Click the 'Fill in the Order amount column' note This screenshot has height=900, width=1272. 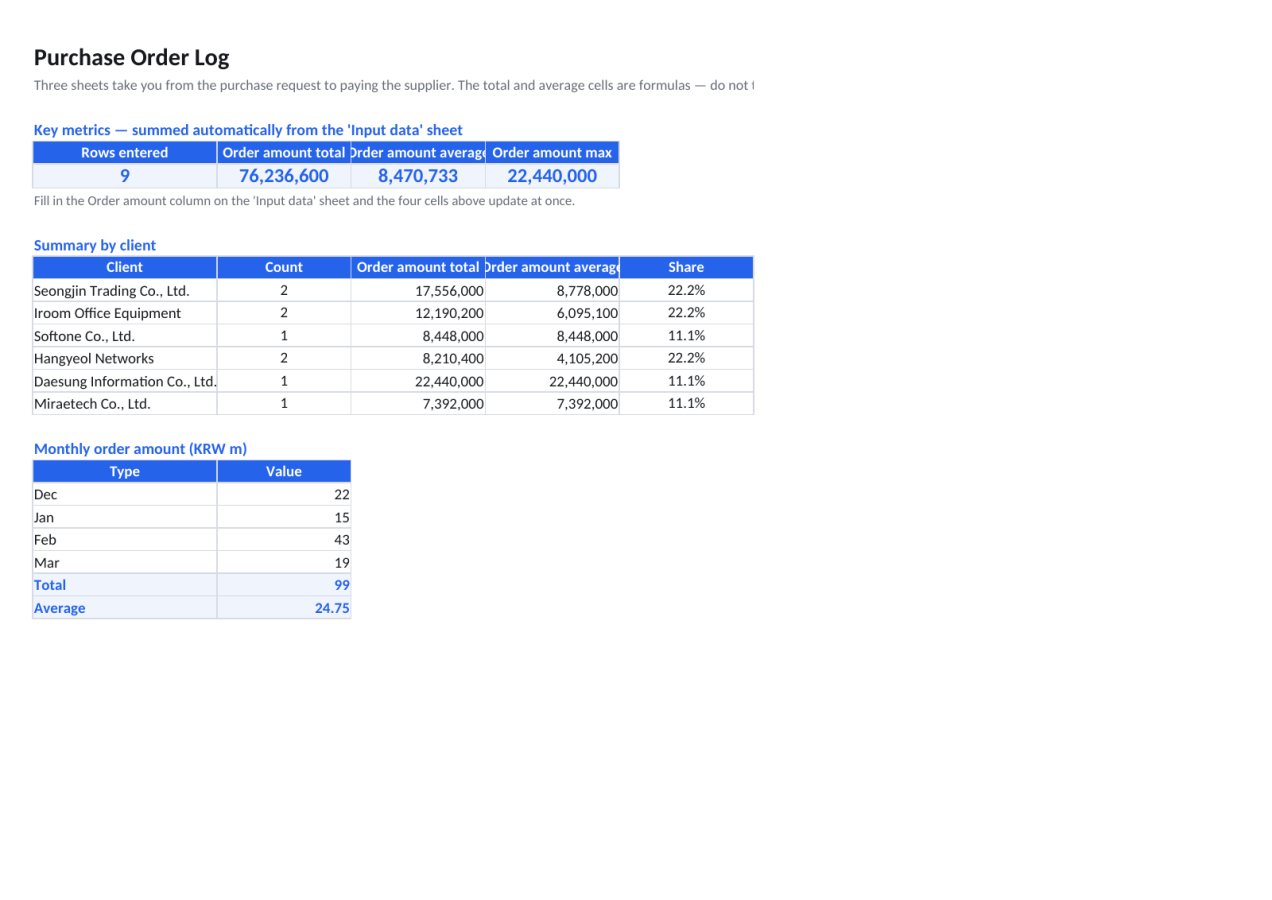pos(304,201)
